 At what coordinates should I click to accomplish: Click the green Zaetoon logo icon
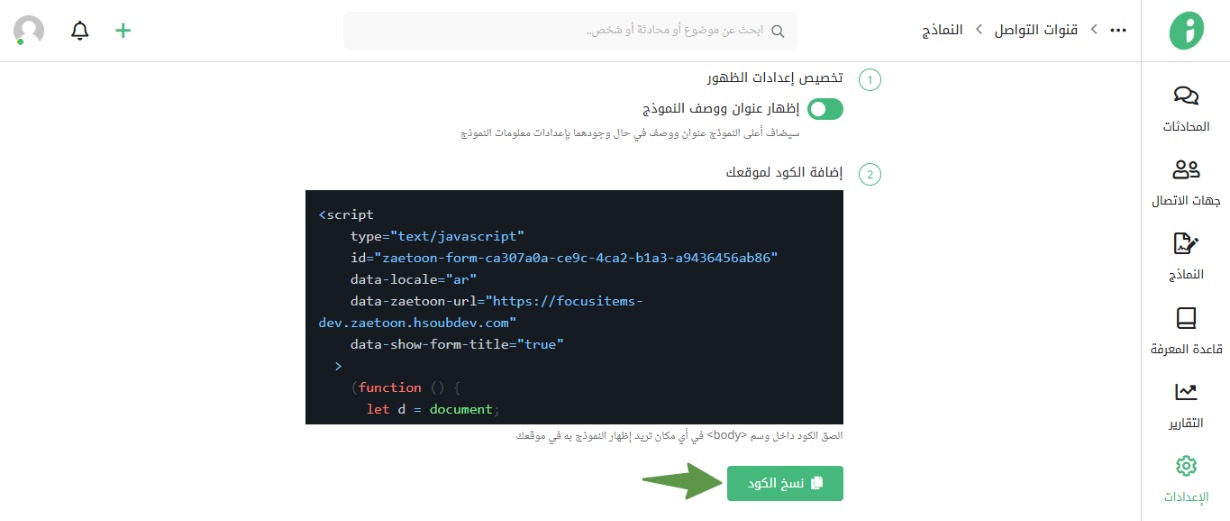click(x=1187, y=31)
